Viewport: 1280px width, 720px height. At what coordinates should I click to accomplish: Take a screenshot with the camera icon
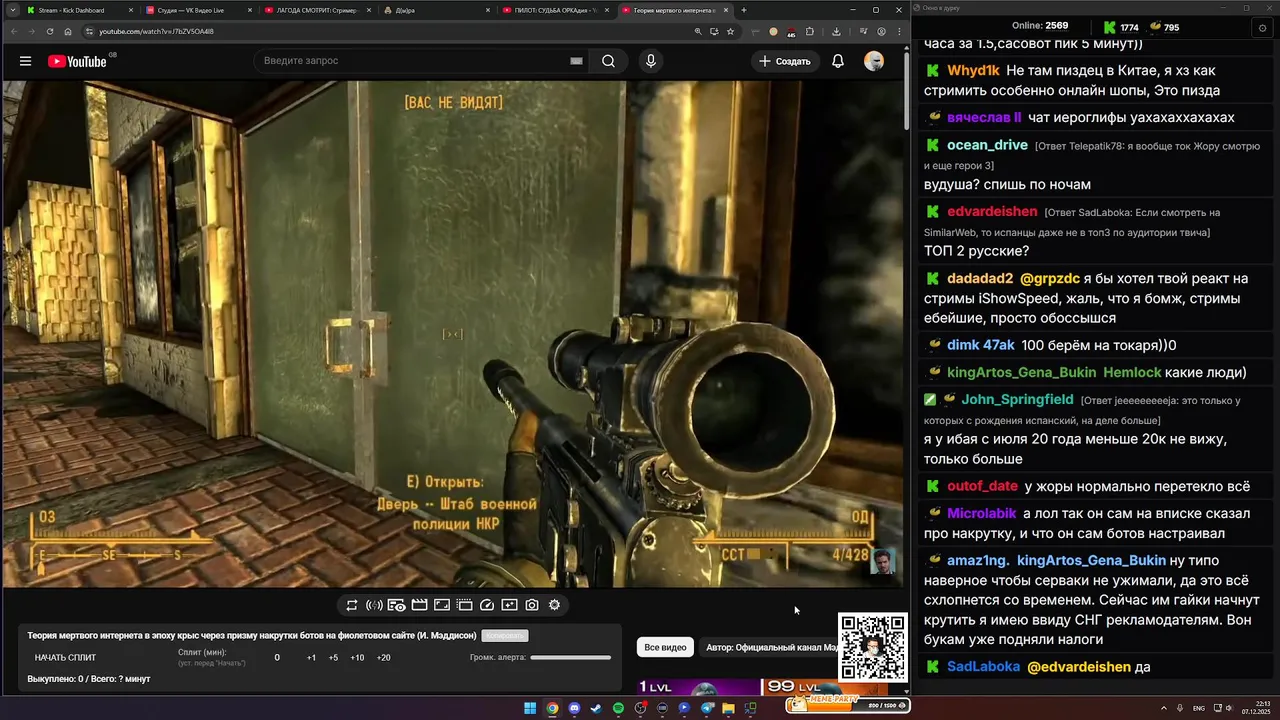click(x=532, y=605)
